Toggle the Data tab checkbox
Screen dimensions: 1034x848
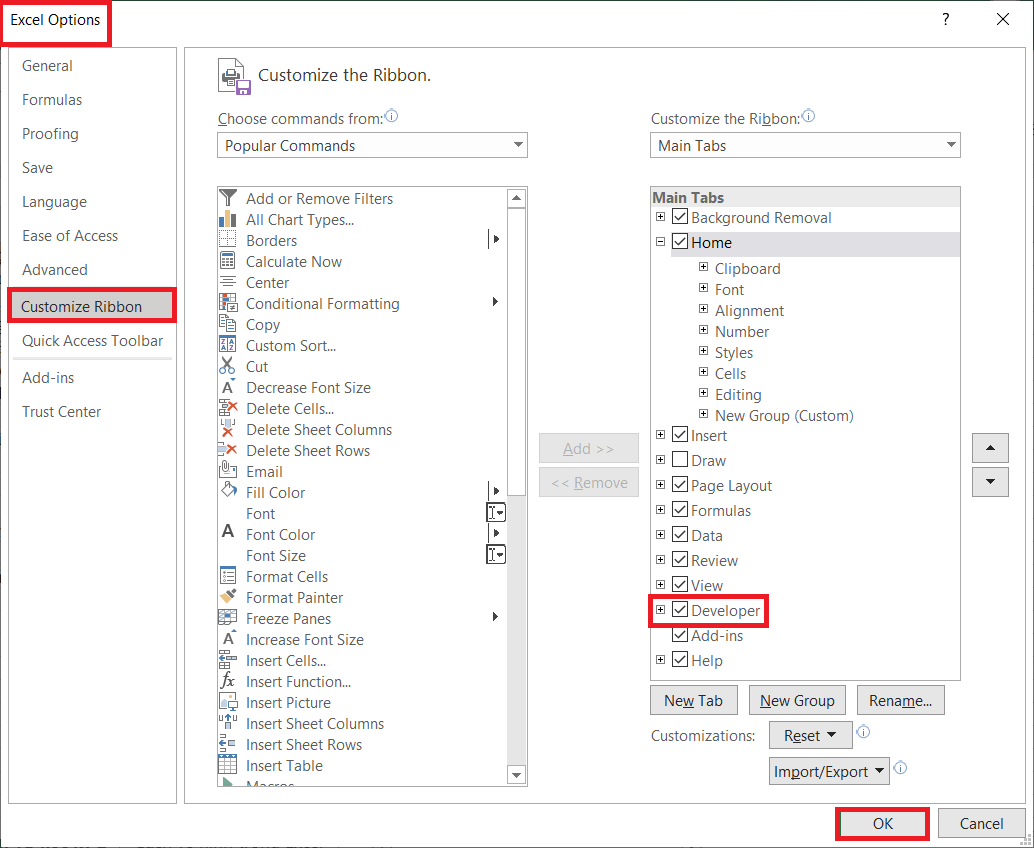coord(680,535)
